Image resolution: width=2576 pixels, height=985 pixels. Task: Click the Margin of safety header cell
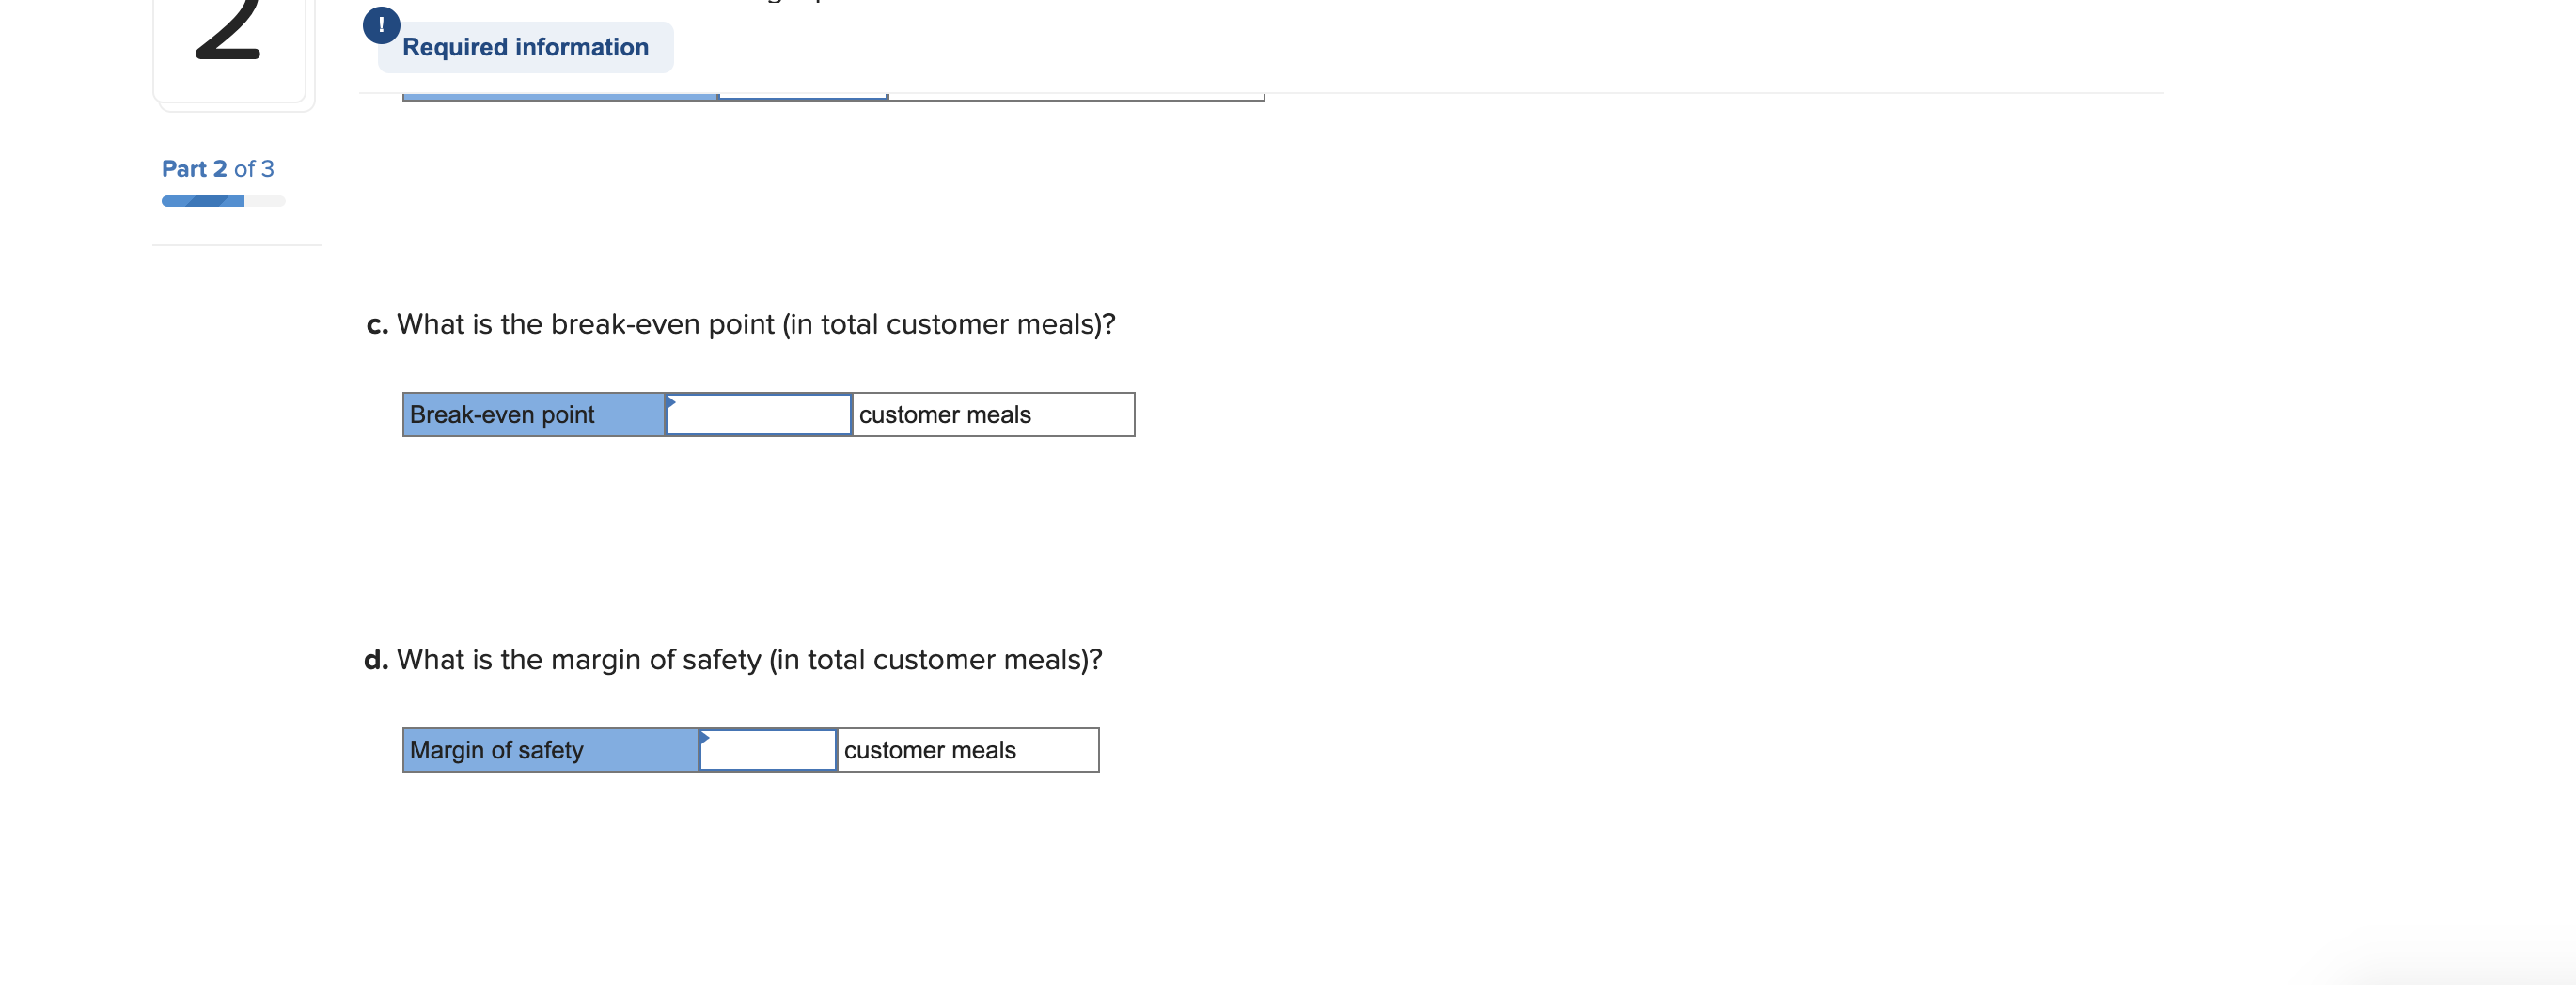pyautogui.click(x=549, y=750)
